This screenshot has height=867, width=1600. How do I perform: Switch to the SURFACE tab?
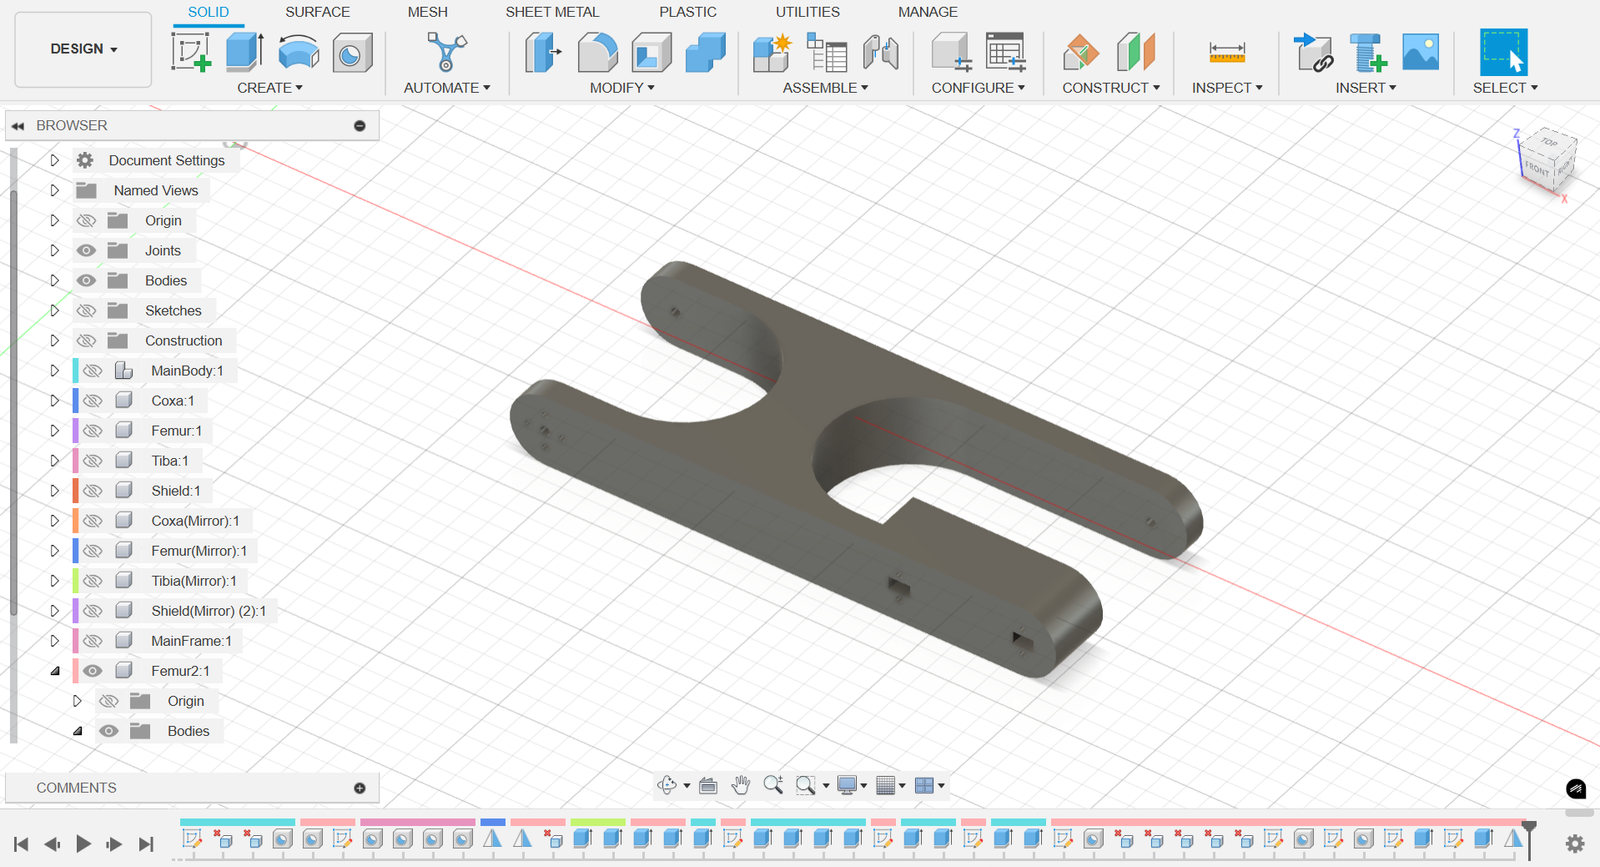(317, 12)
